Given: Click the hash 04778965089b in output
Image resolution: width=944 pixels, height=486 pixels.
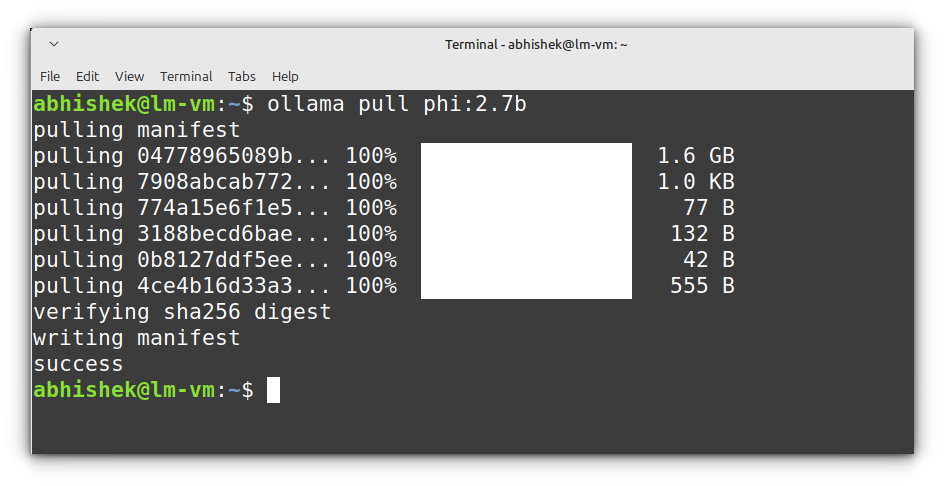Looking at the screenshot, I should (x=208, y=156).
